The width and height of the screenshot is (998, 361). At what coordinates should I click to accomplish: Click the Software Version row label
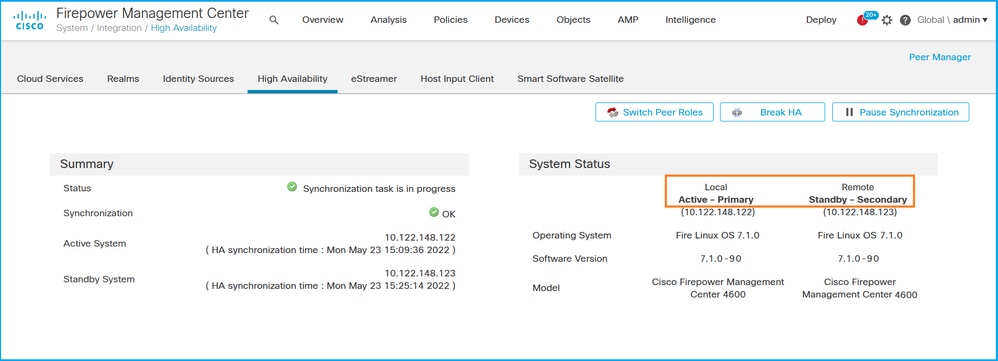(x=570, y=258)
